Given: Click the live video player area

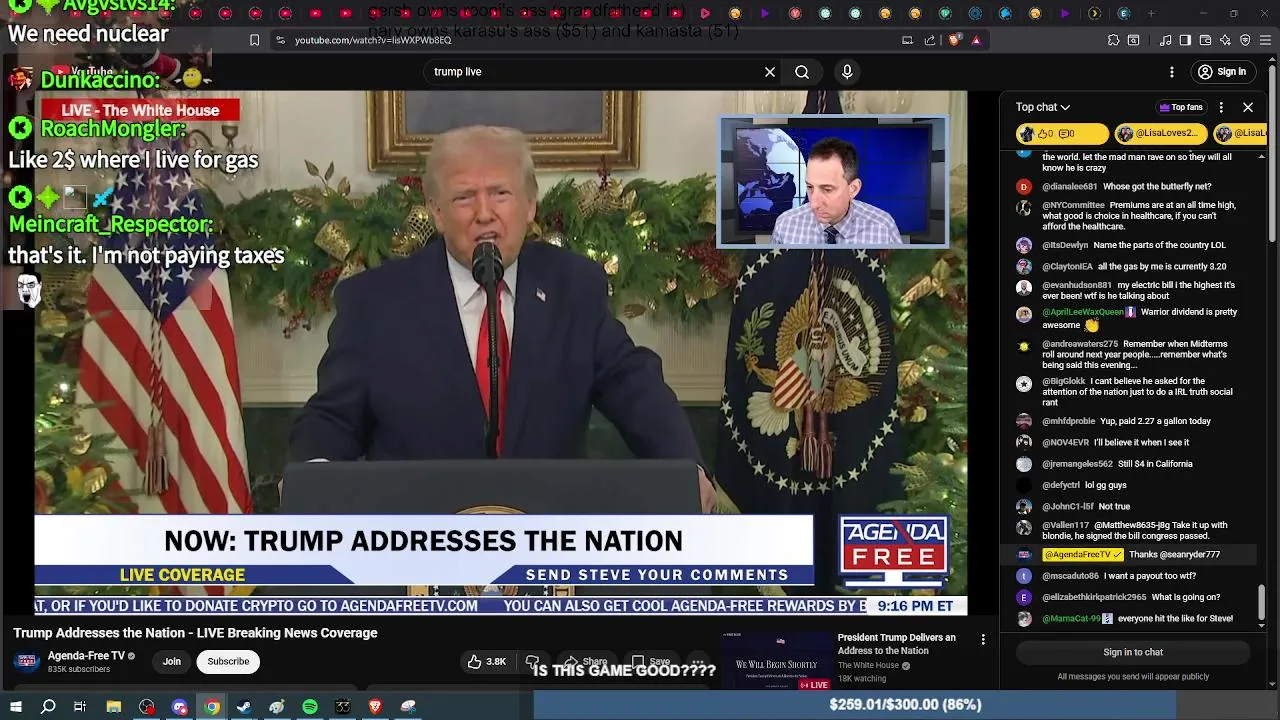Looking at the screenshot, I should point(500,352).
